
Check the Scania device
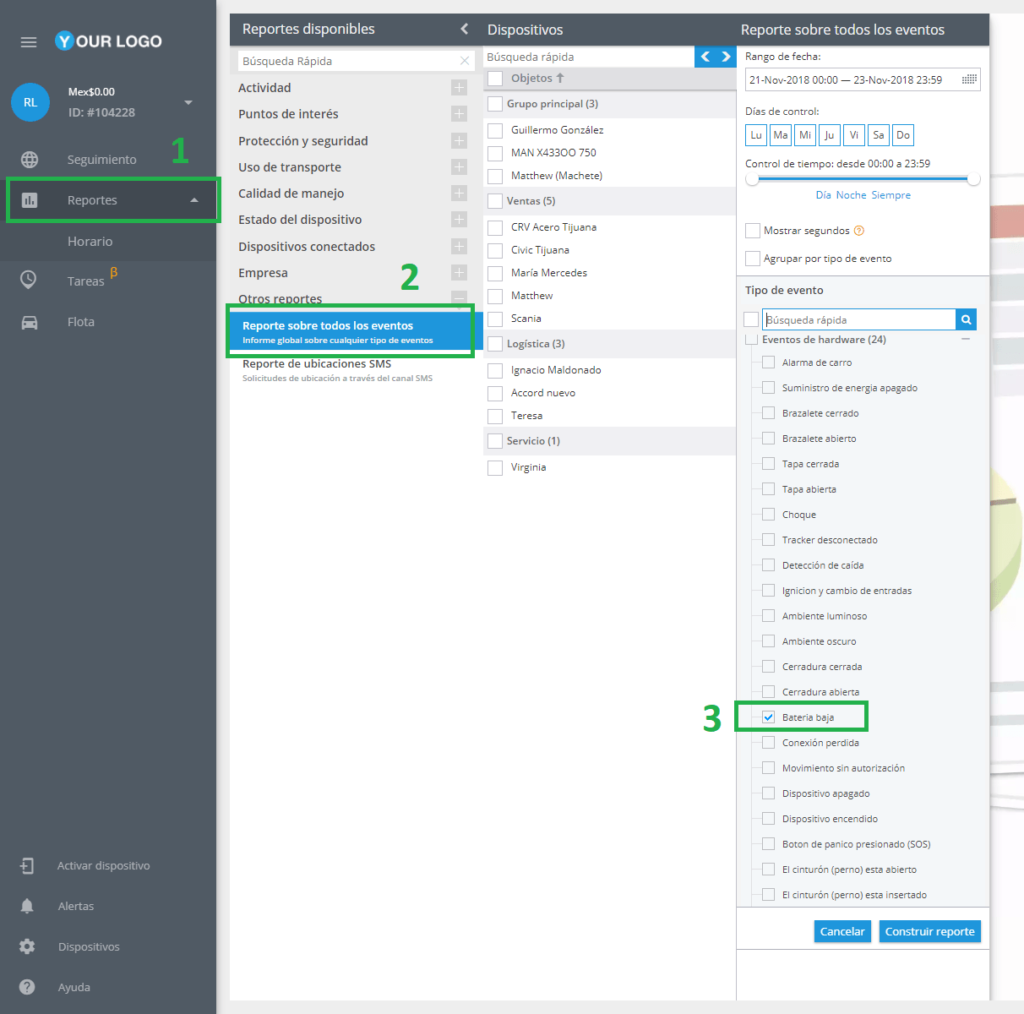click(x=495, y=319)
